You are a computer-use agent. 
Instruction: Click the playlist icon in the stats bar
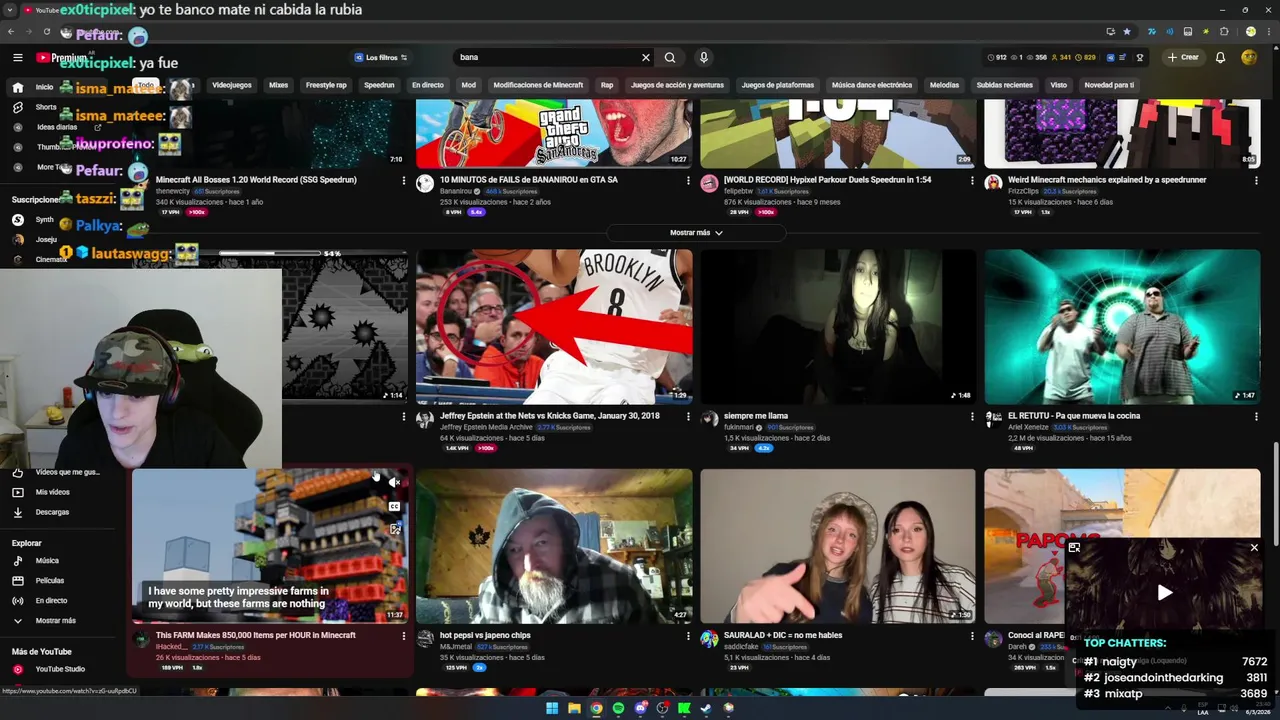1123,57
